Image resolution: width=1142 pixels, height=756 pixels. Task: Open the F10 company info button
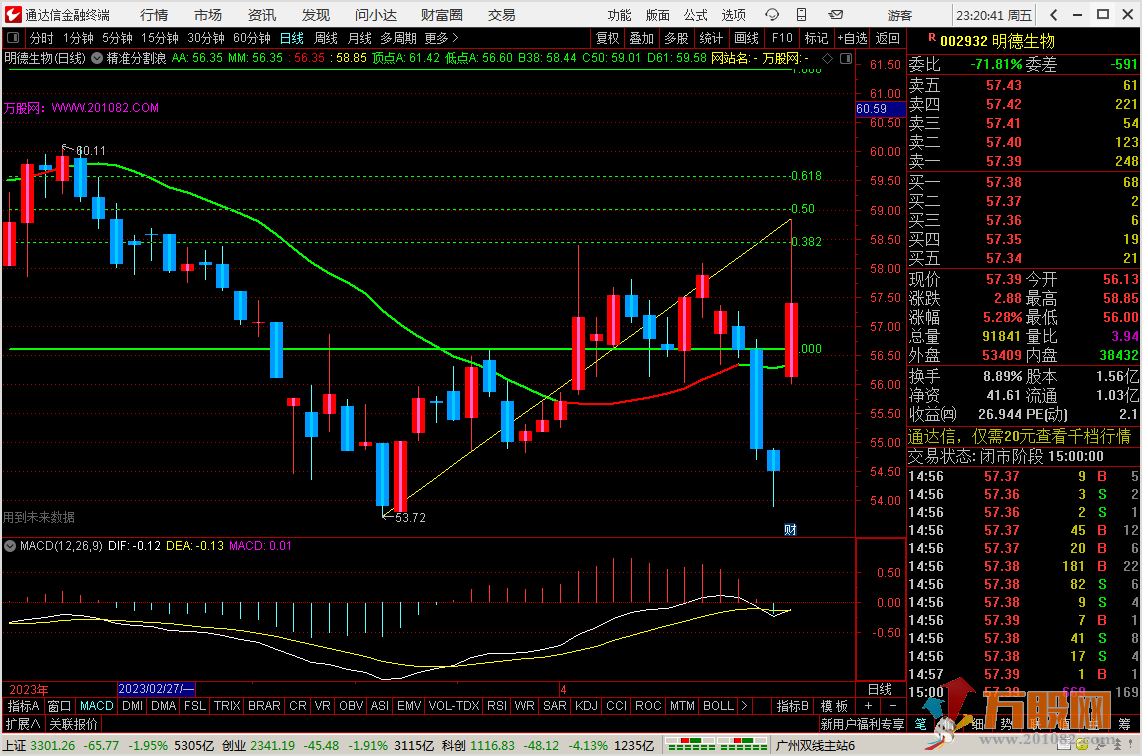click(782, 38)
